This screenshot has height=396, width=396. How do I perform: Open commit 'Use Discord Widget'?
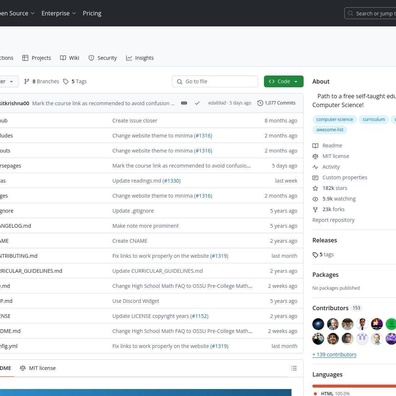[x=136, y=301]
